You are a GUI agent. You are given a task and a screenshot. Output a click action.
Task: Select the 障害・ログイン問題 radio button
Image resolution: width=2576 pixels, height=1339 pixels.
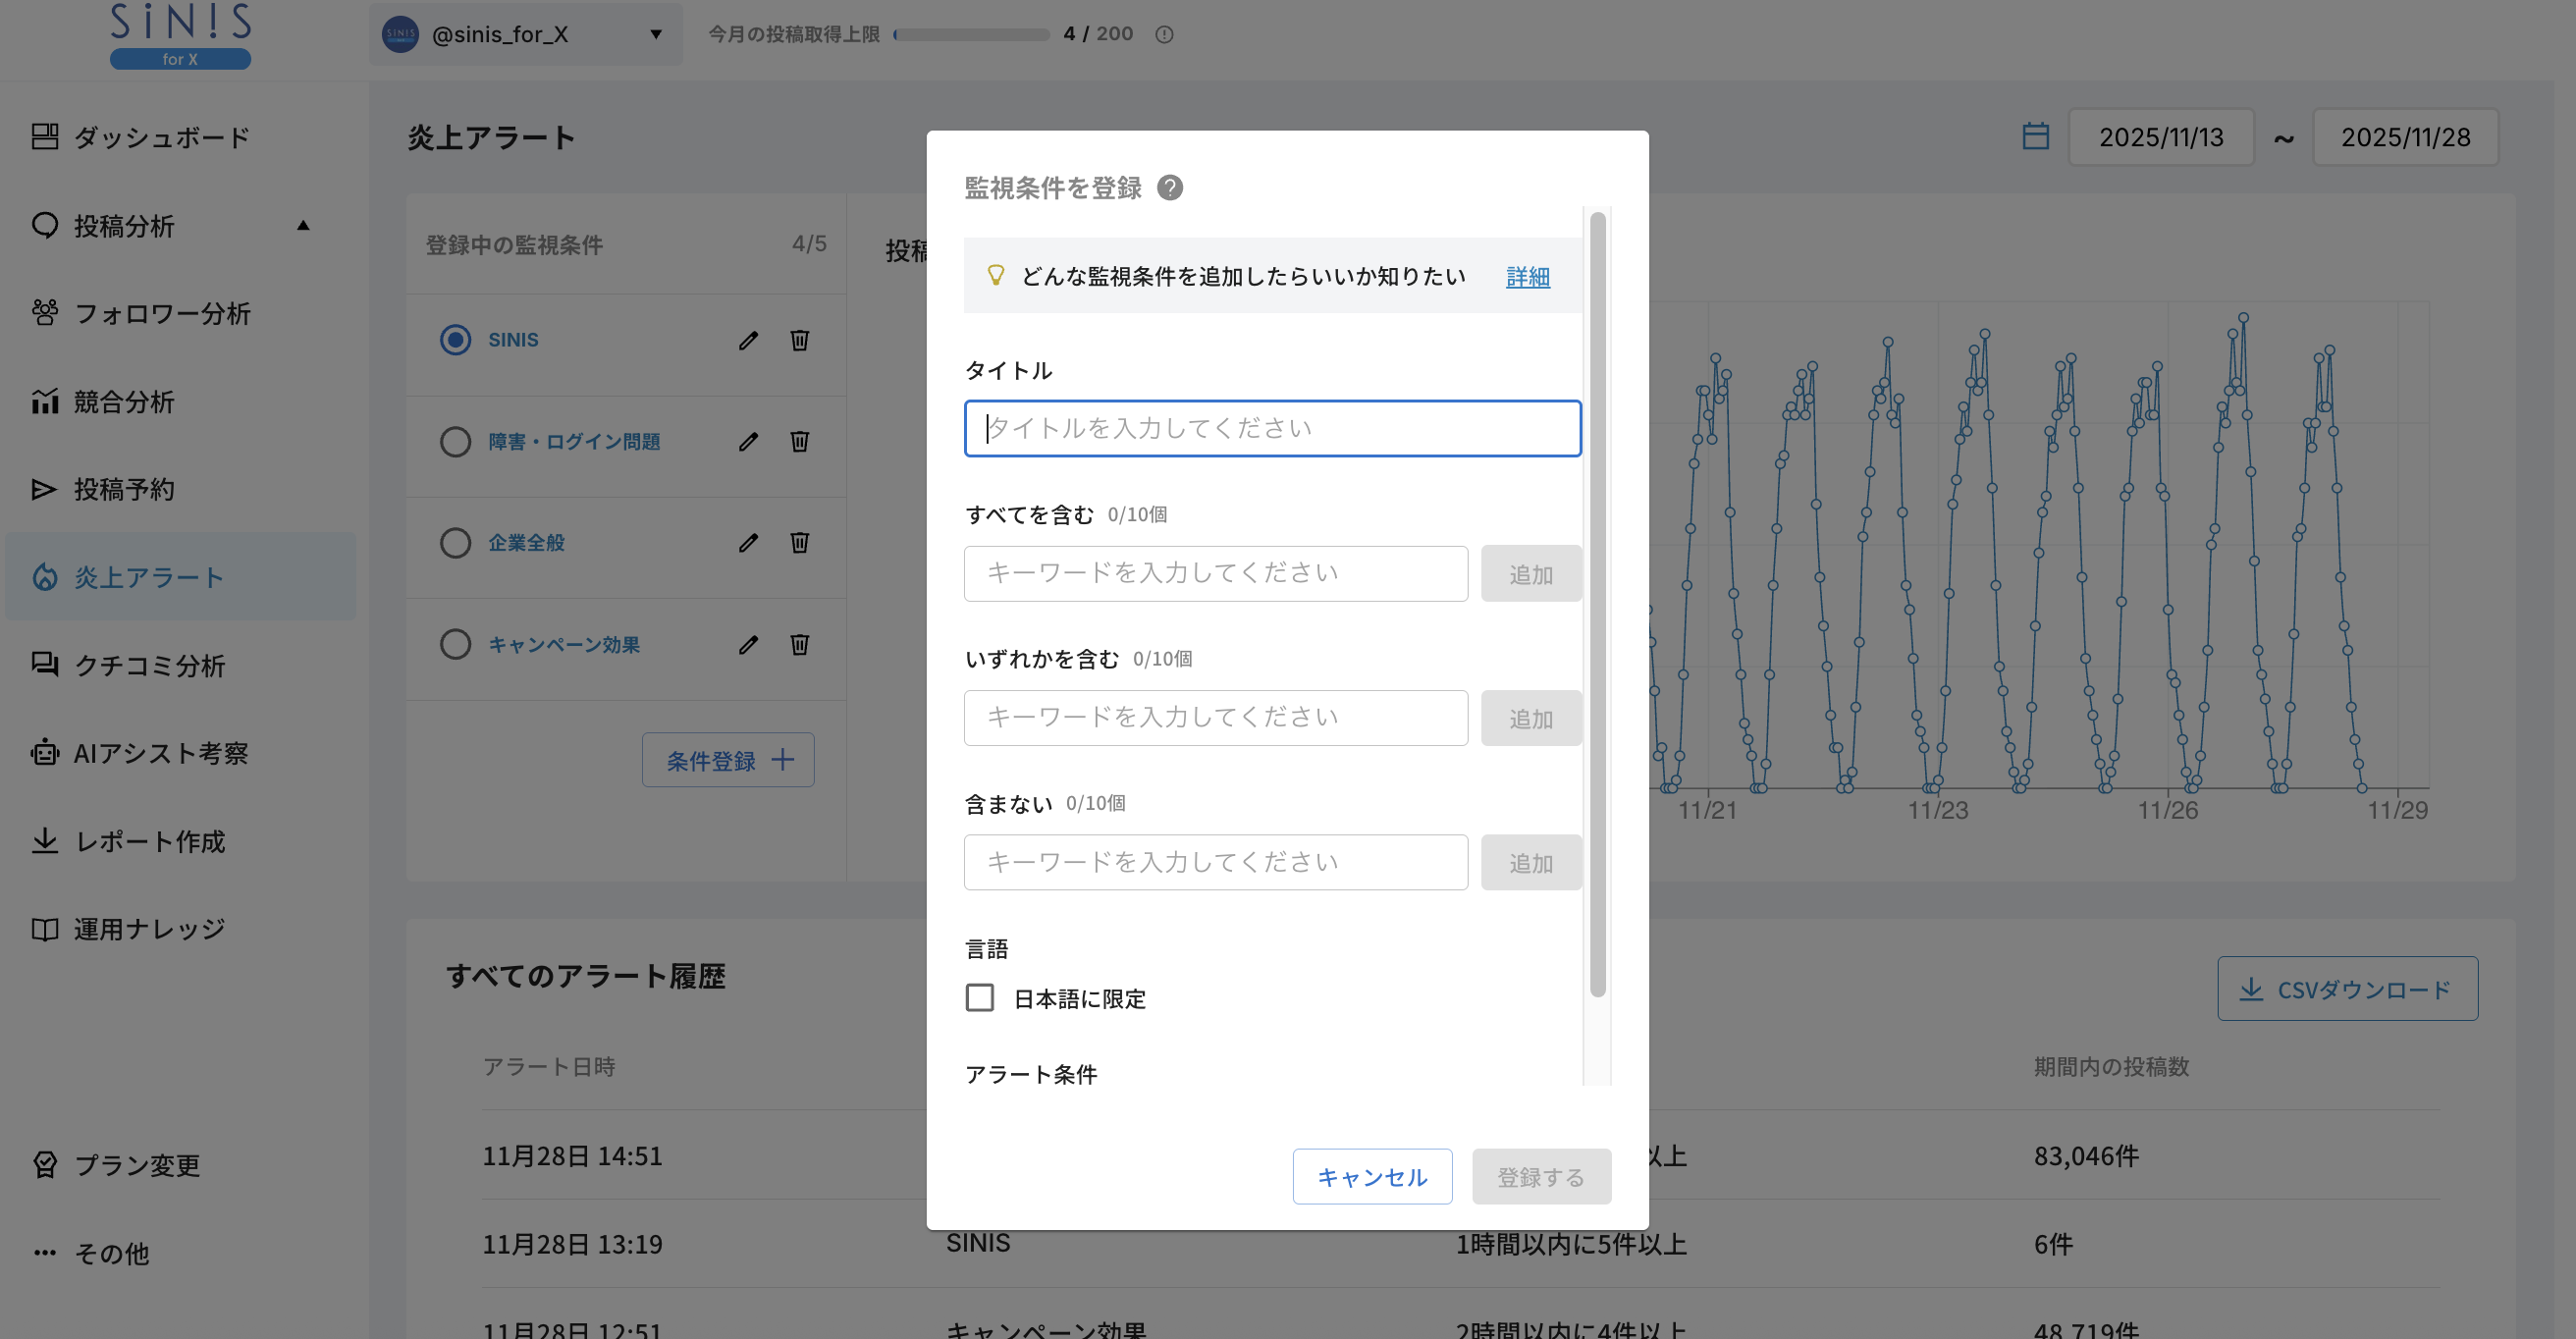[x=455, y=441]
